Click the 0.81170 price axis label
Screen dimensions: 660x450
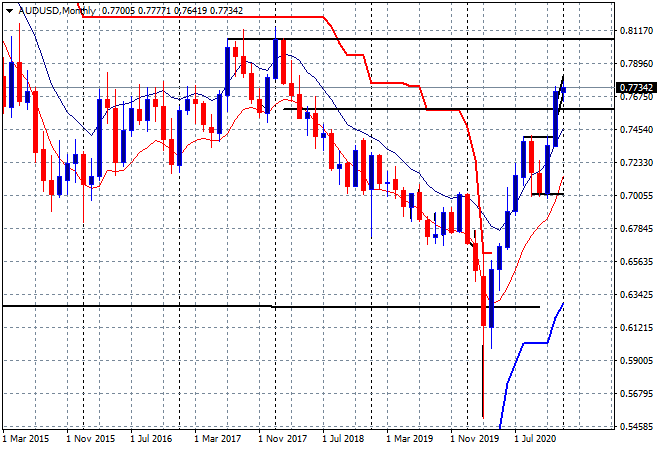click(x=636, y=31)
